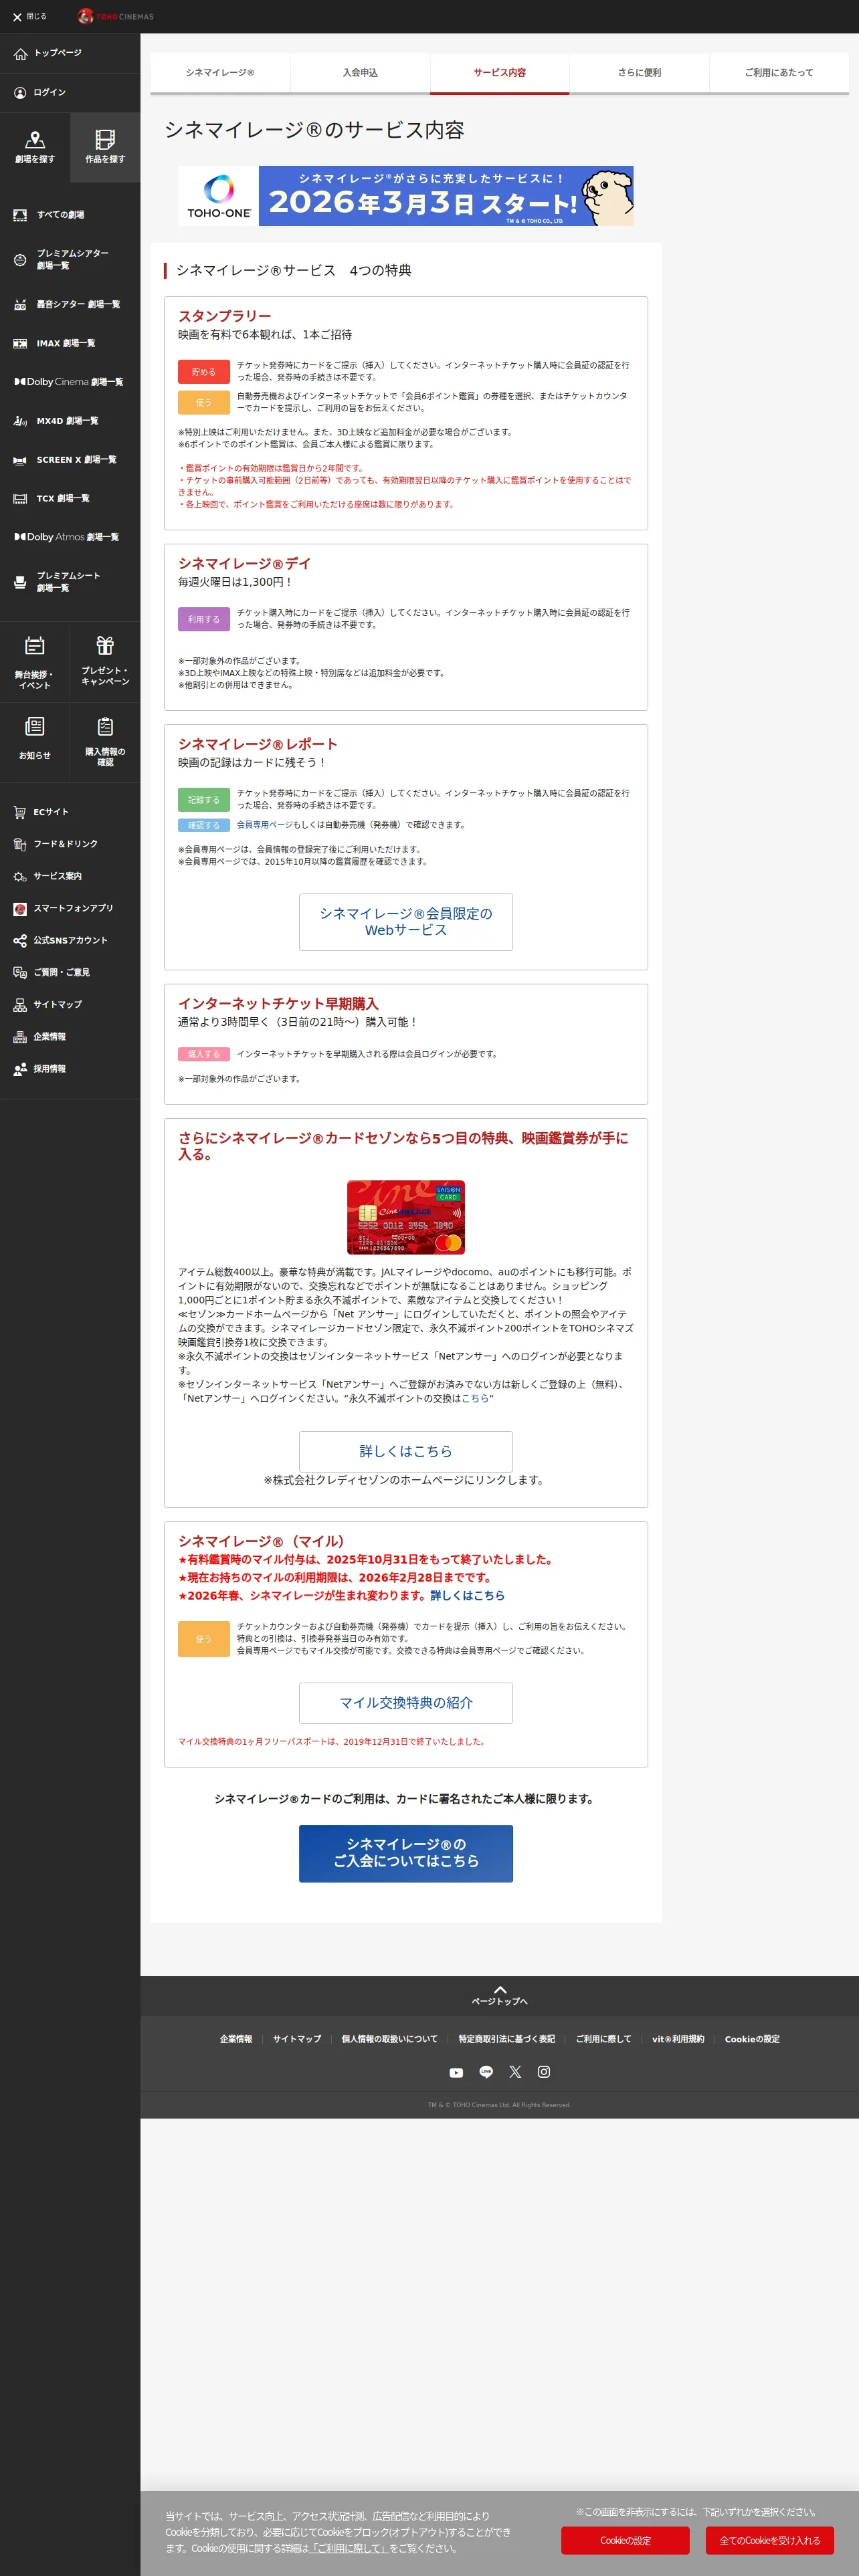Select the 作品を探す film icon
This screenshot has height=2576, width=859.
click(x=105, y=139)
